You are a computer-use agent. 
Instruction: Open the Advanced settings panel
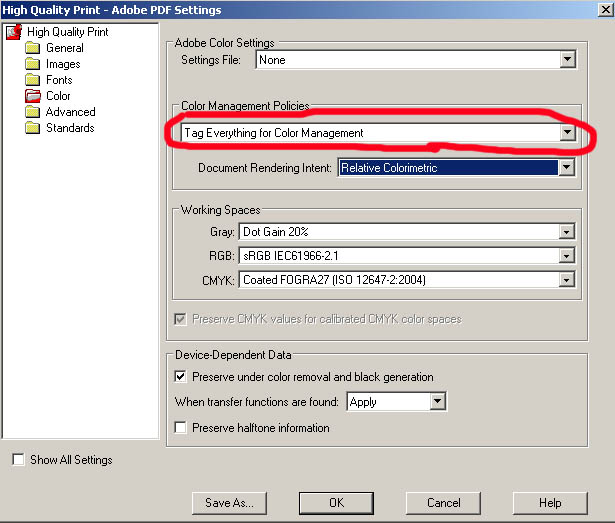(x=71, y=112)
